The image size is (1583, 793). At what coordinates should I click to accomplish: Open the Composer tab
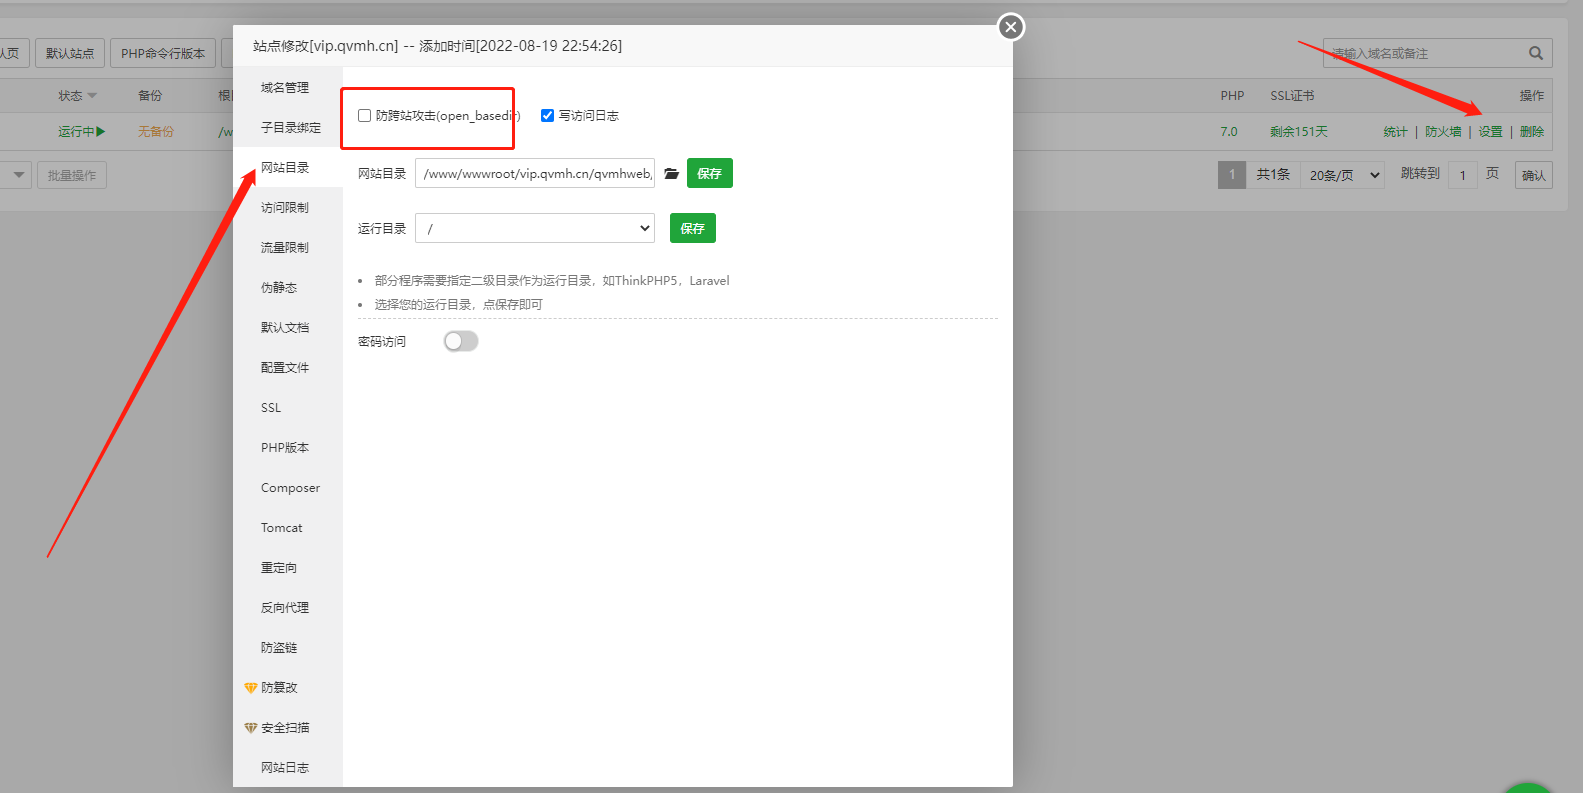(x=288, y=488)
